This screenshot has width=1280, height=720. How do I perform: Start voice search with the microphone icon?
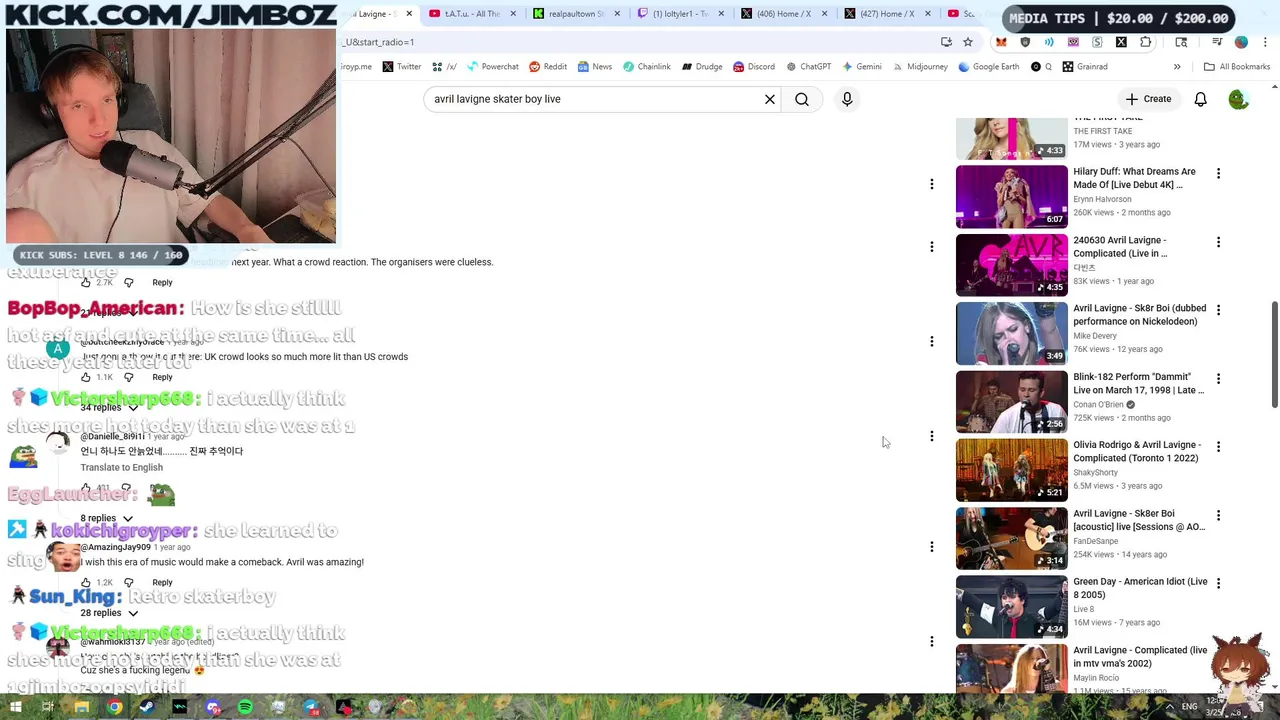(847, 99)
